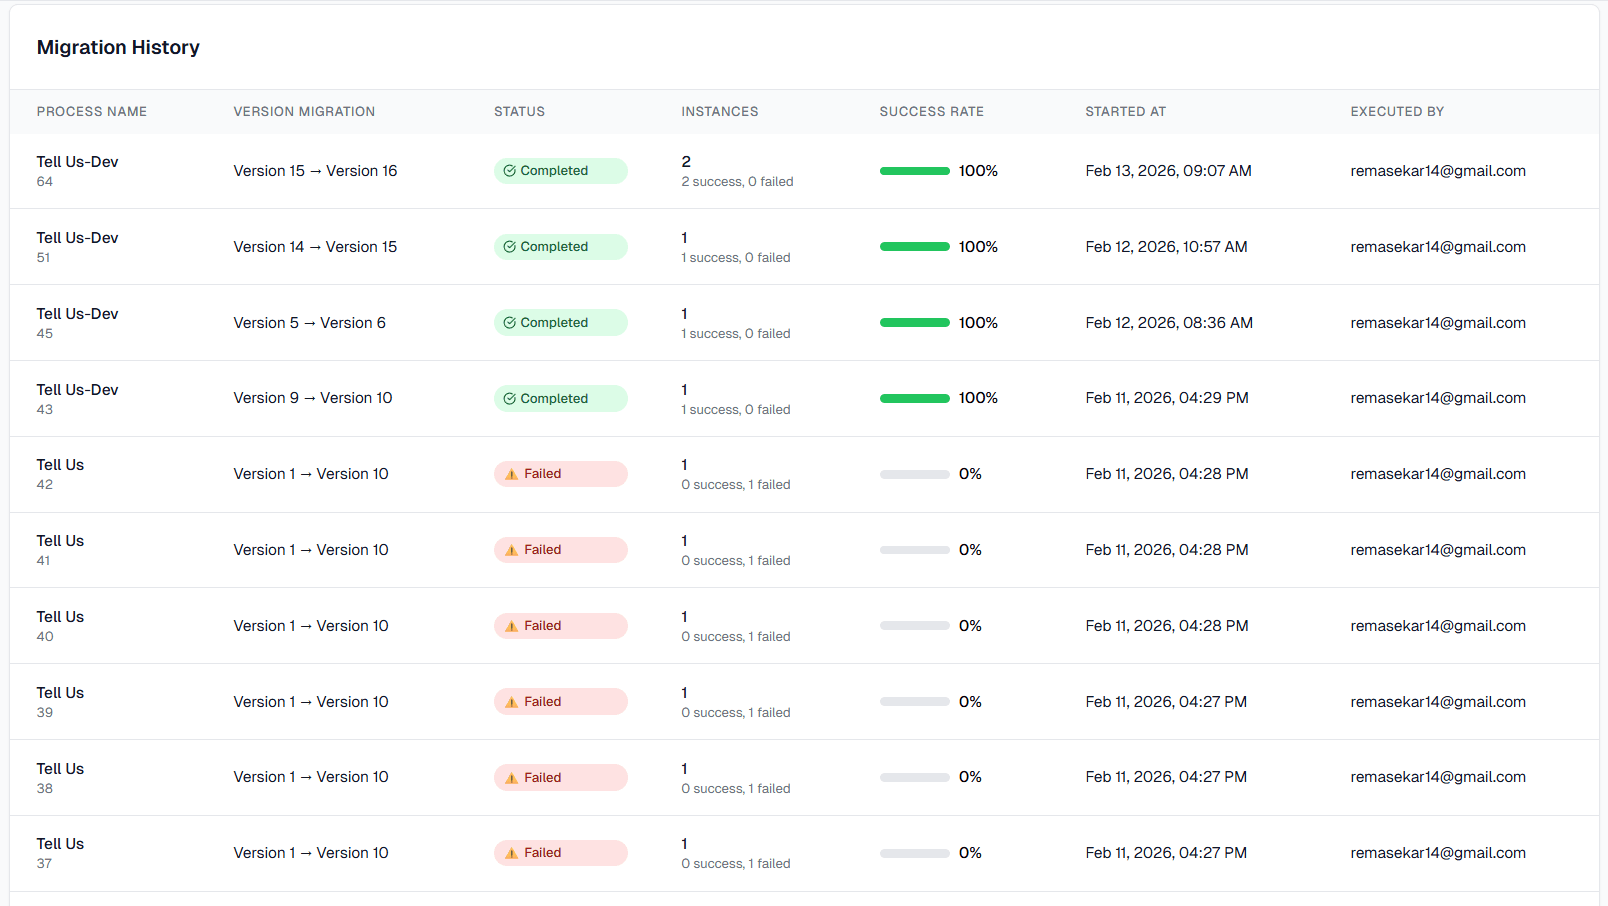Sort by the Status column header
Image resolution: width=1608 pixels, height=906 pixels.
coord(519,111)
